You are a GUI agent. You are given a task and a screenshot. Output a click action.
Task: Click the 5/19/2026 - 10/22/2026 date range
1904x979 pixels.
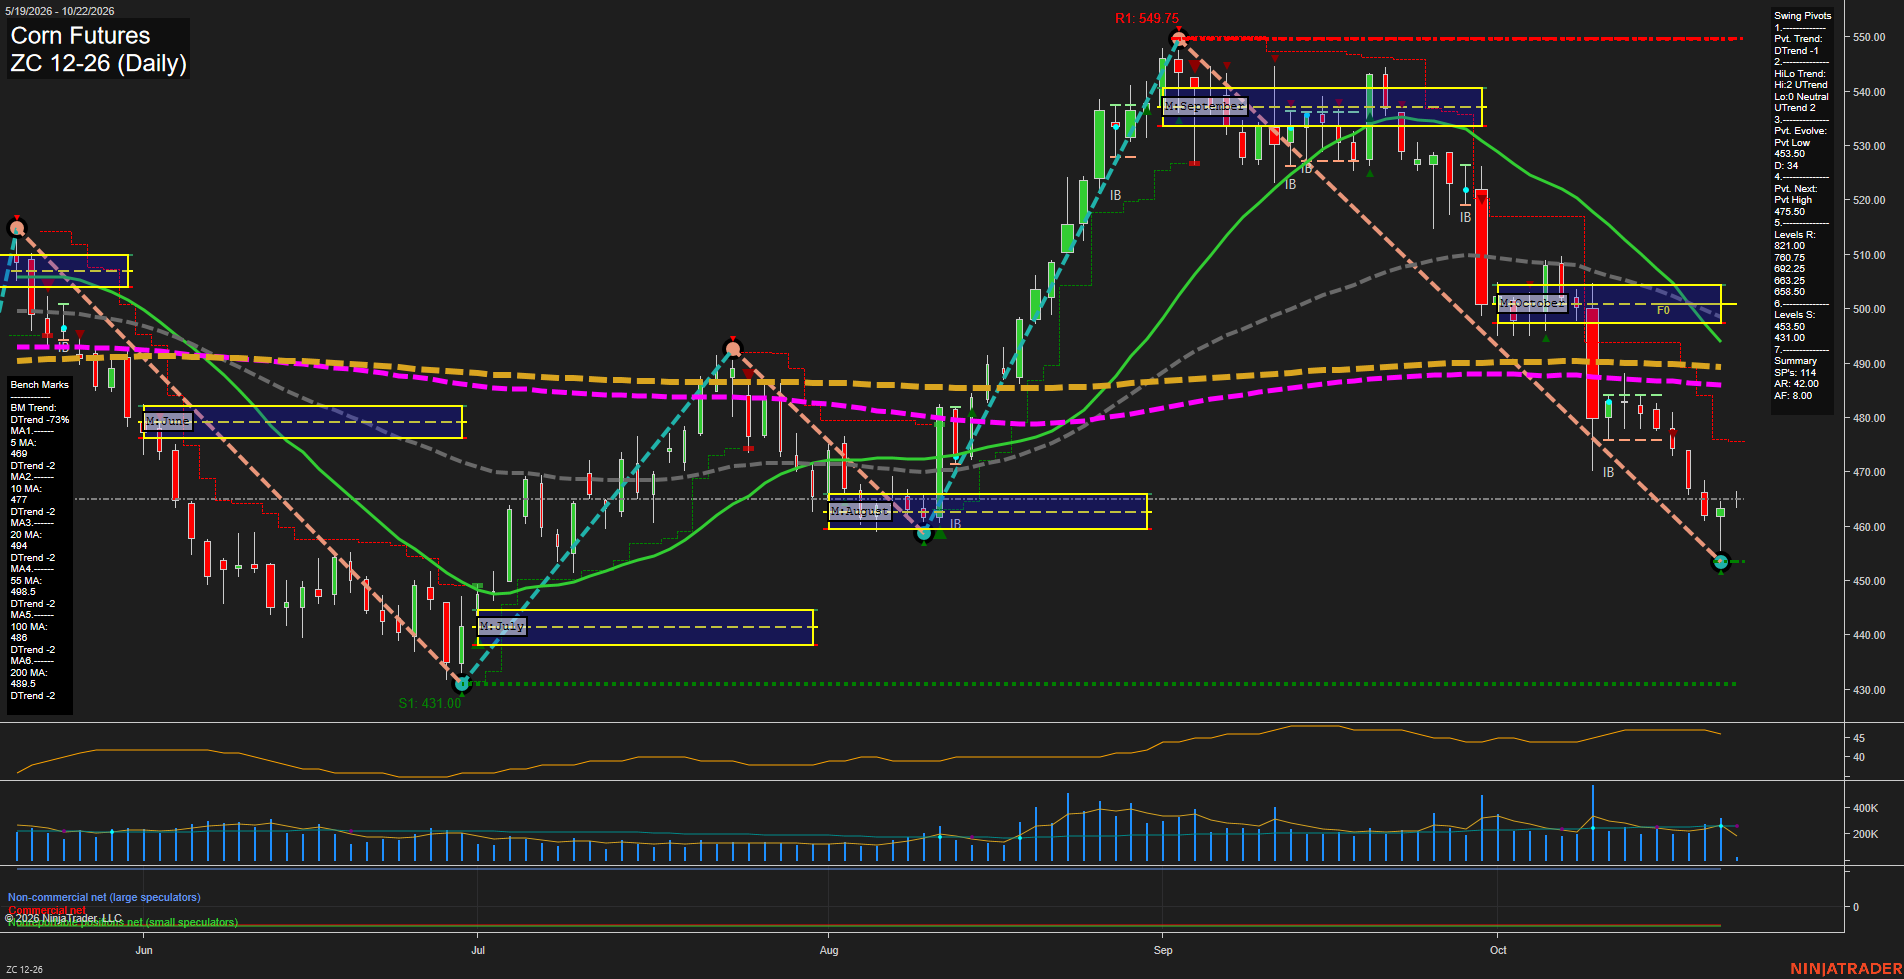(x=59, y=11)
